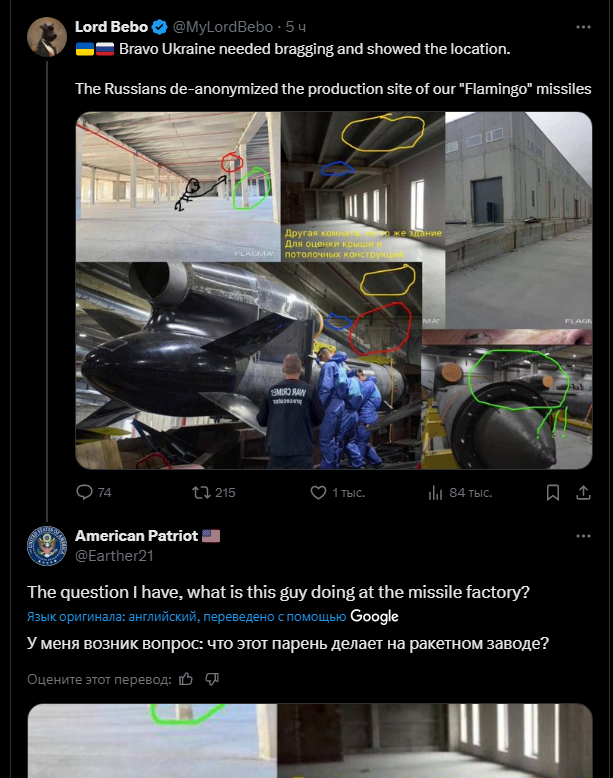The width and height of the screenshot is (613, 778).
Task: Open the gray building exterior photo
Action: [x=518, y=218]
